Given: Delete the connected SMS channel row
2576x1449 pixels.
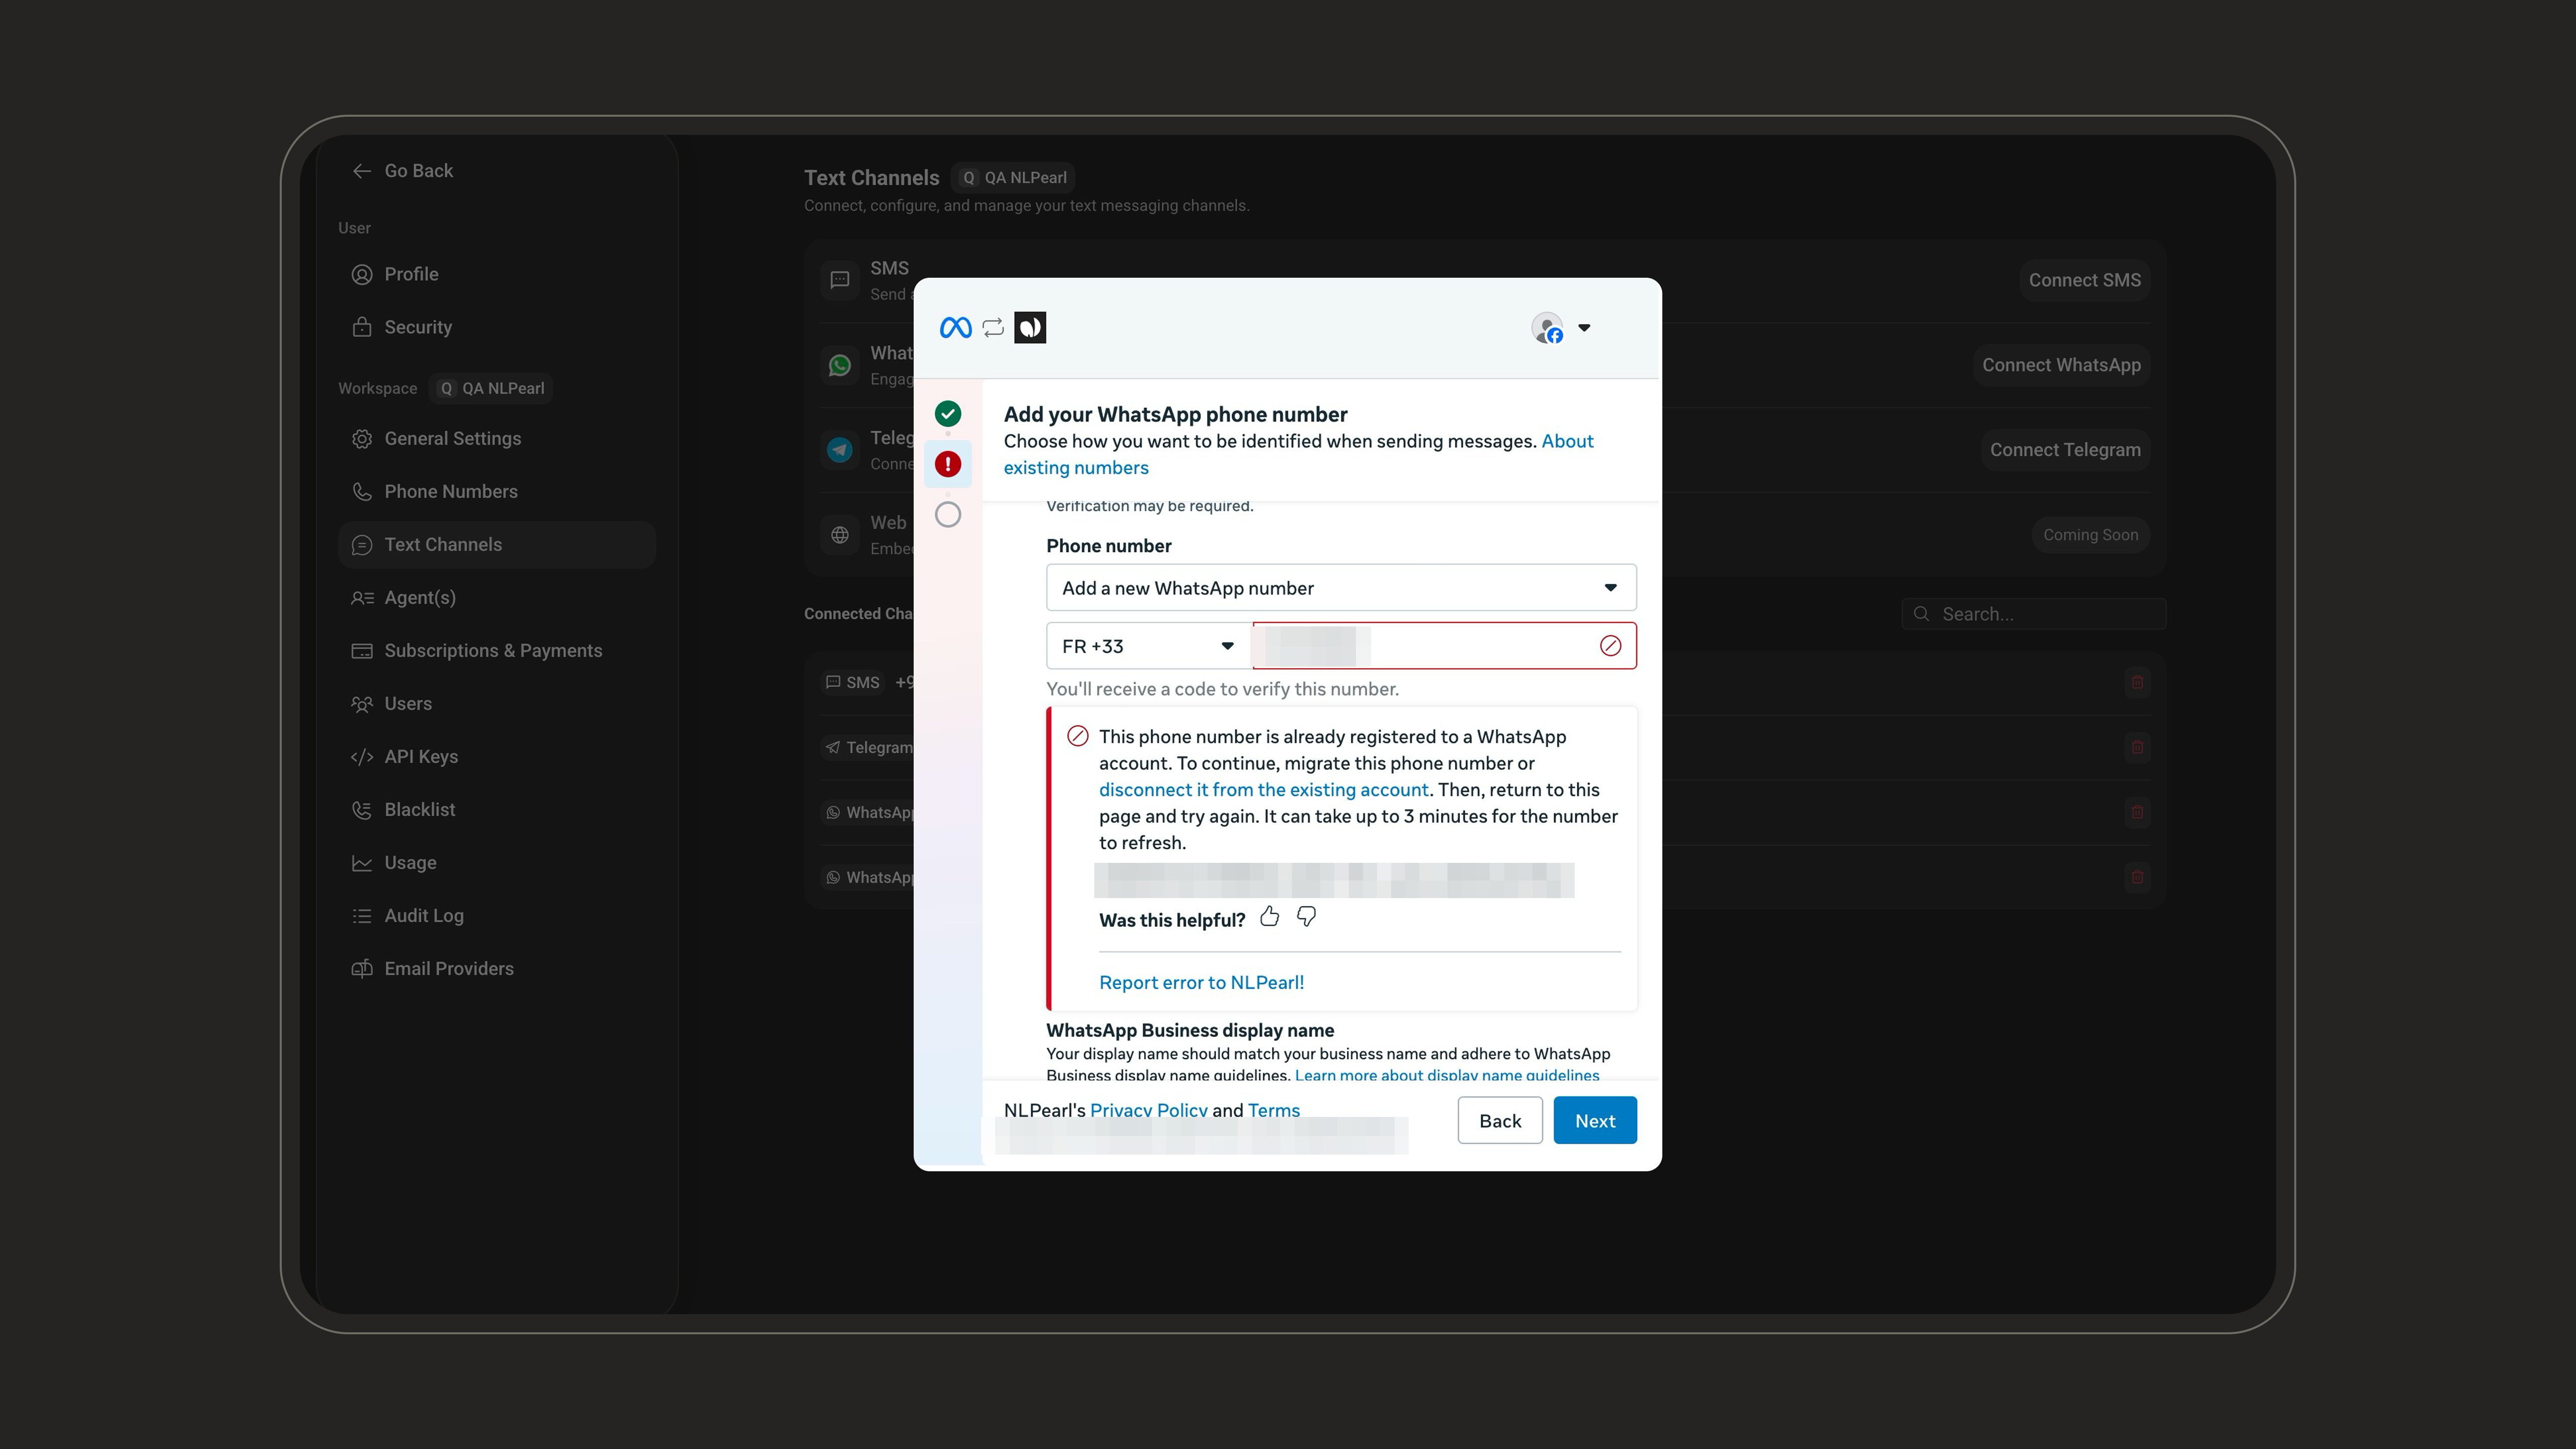Looking at the screenshot, I should pyautogui.click(x=2137, y=682).
